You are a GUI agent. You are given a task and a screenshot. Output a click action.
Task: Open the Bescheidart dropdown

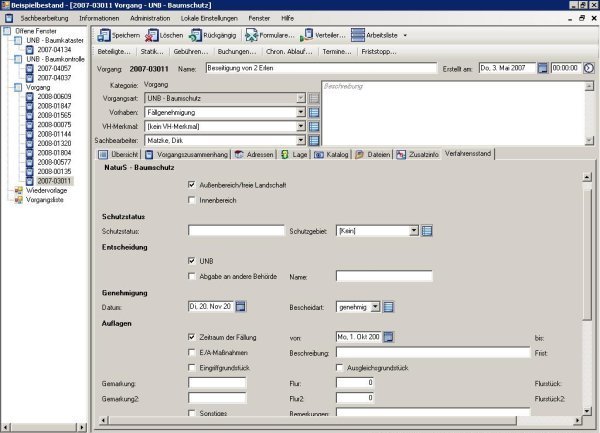pyautogui.click(x=375, y=307)
